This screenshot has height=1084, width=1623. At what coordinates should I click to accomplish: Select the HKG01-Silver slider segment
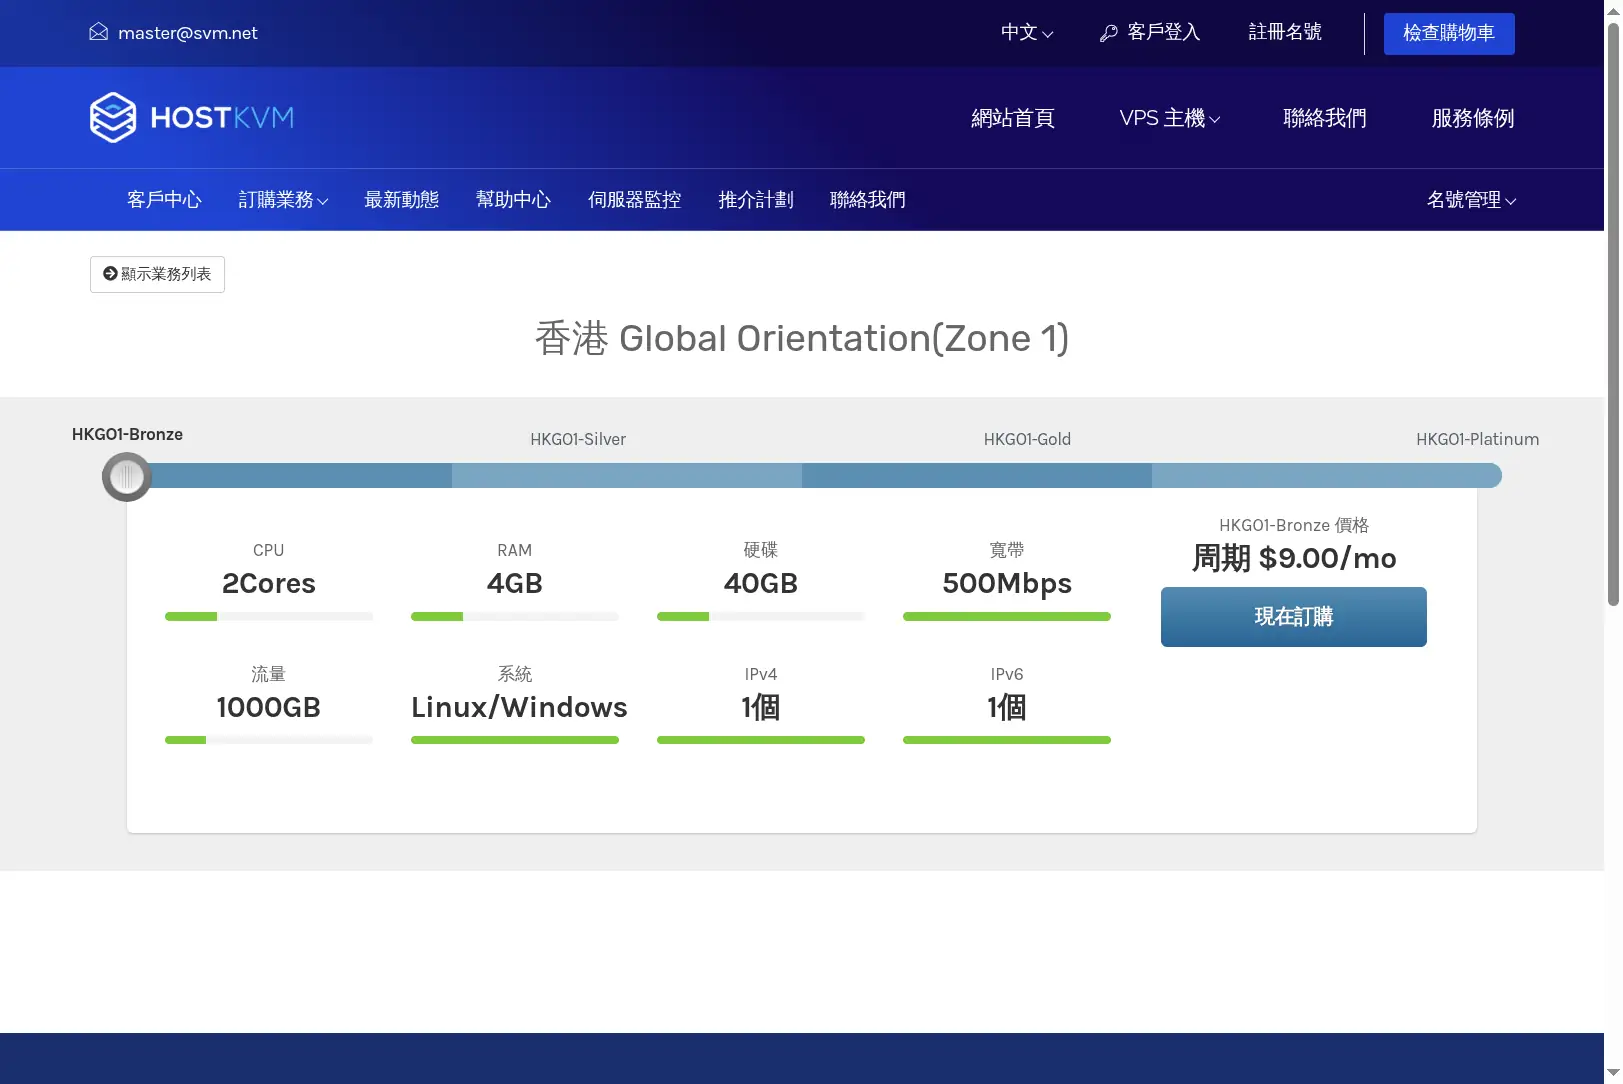point(627,476)
